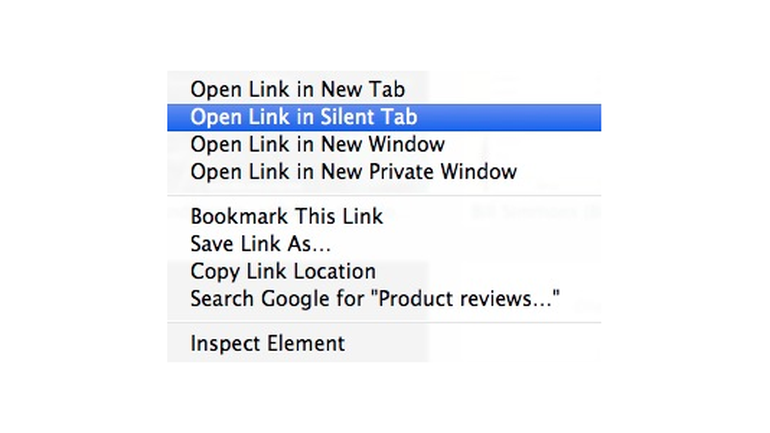This screenshot has width=770, height=433.
Task: Use the private window menu entry
Action: pos(353,171)
